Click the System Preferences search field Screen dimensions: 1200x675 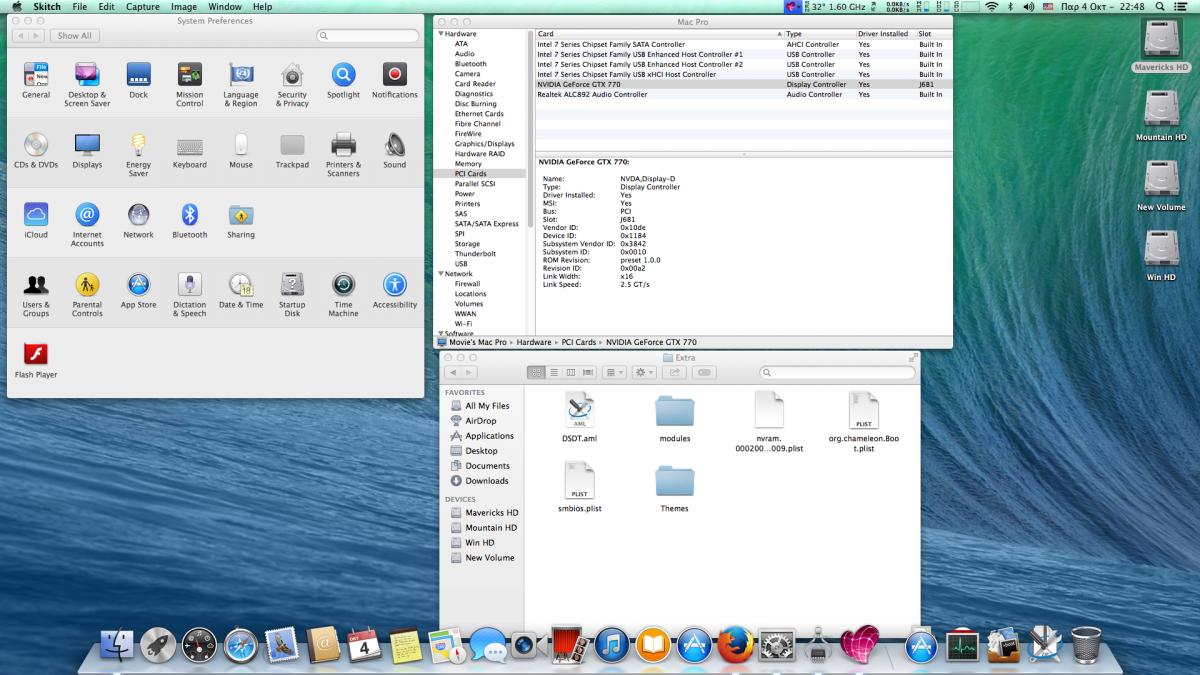pyautogui.click(x=368, y=35)
